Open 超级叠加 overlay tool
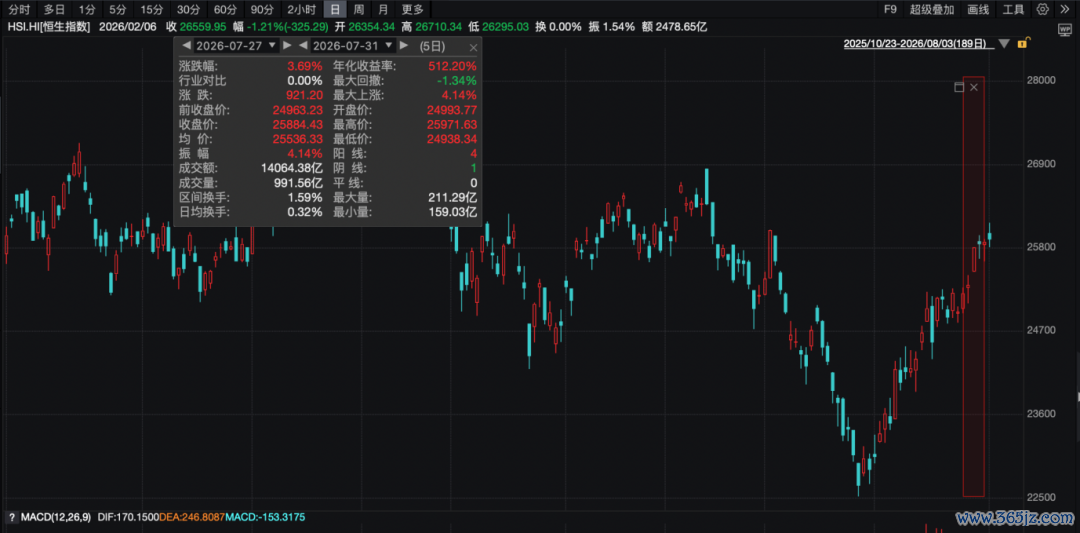 click(x=932, y=10)
